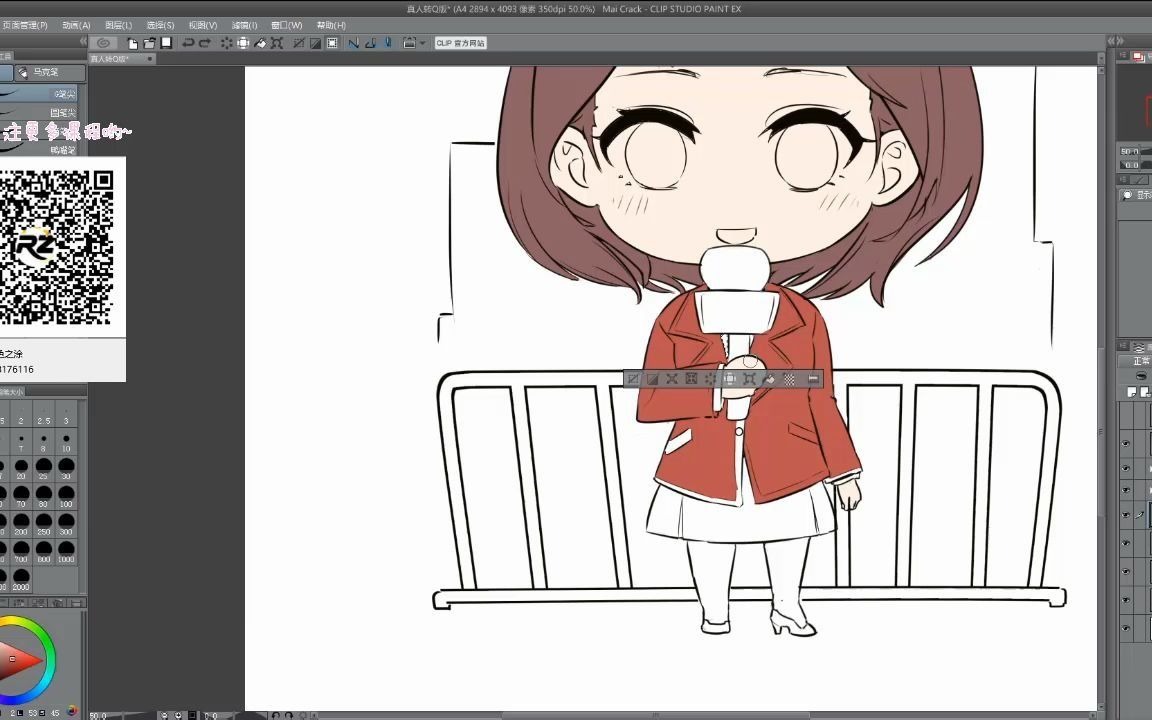This screenshot has width=1152, height=720.
Task: Click the Fill bucket in the floating selection launcher
Action: click(769, 379)
